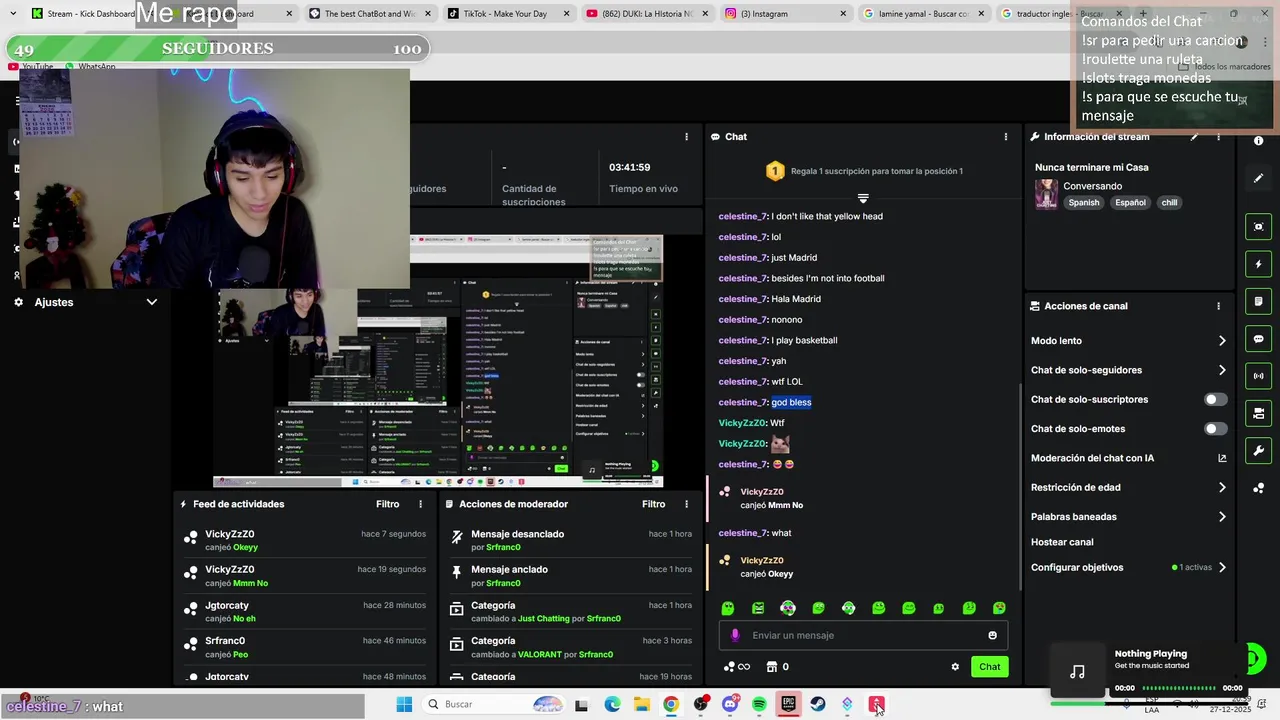
Task: Open Acciones de canal three-dot menu
Action: 1218,306
